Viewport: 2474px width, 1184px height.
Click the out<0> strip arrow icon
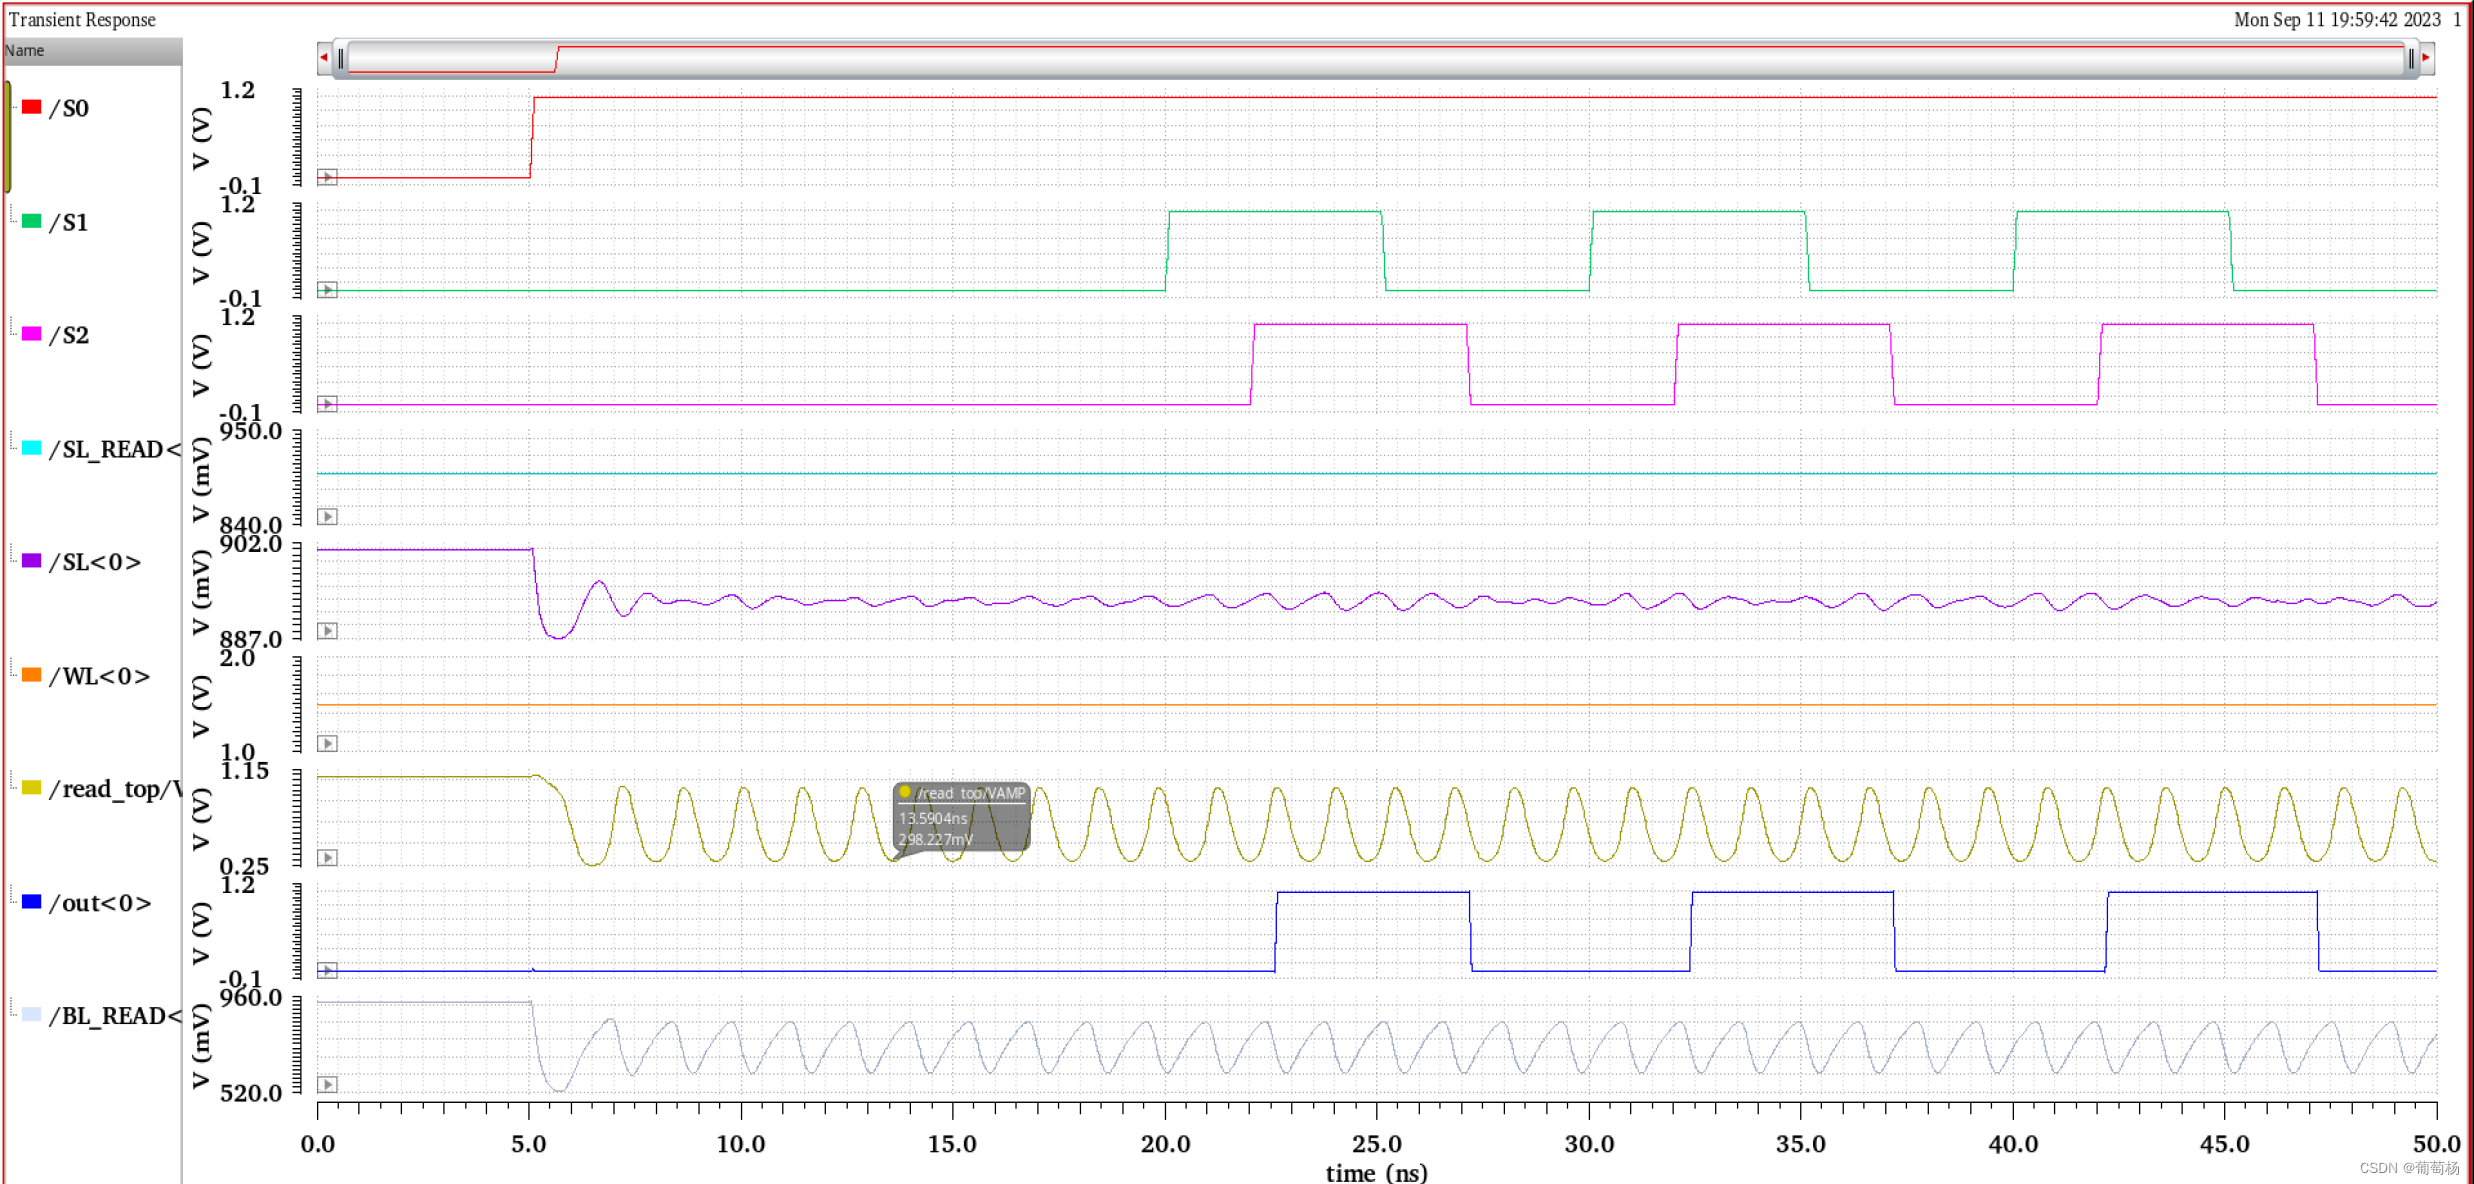[x=327, y=970]
